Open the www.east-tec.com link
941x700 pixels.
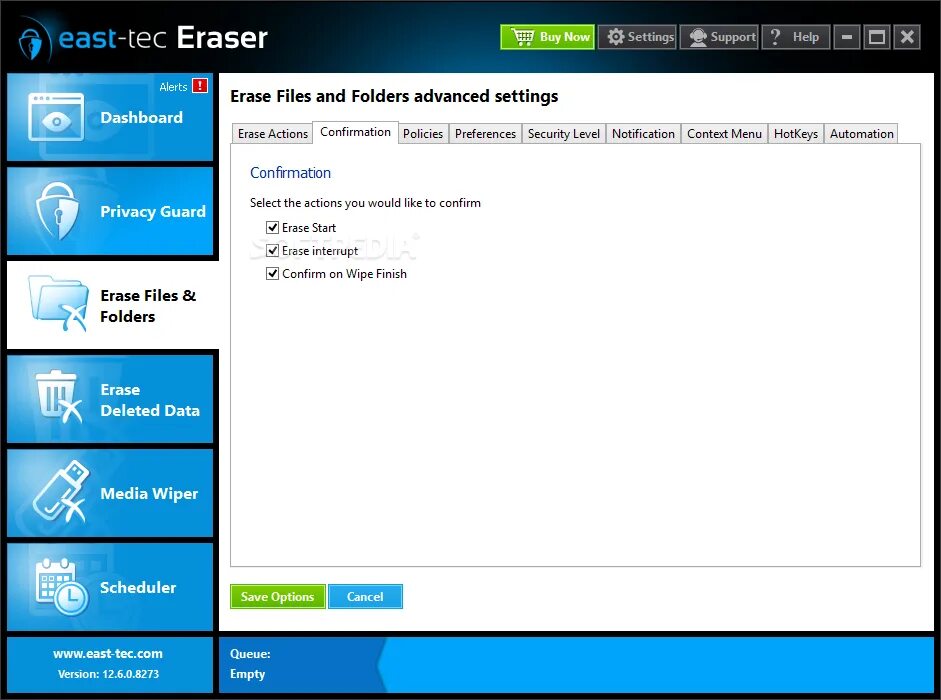[x=108, y=653]
